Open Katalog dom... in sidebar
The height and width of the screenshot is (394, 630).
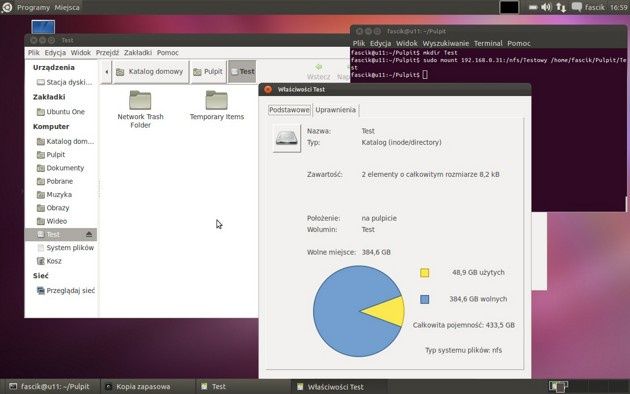(65, 141)
